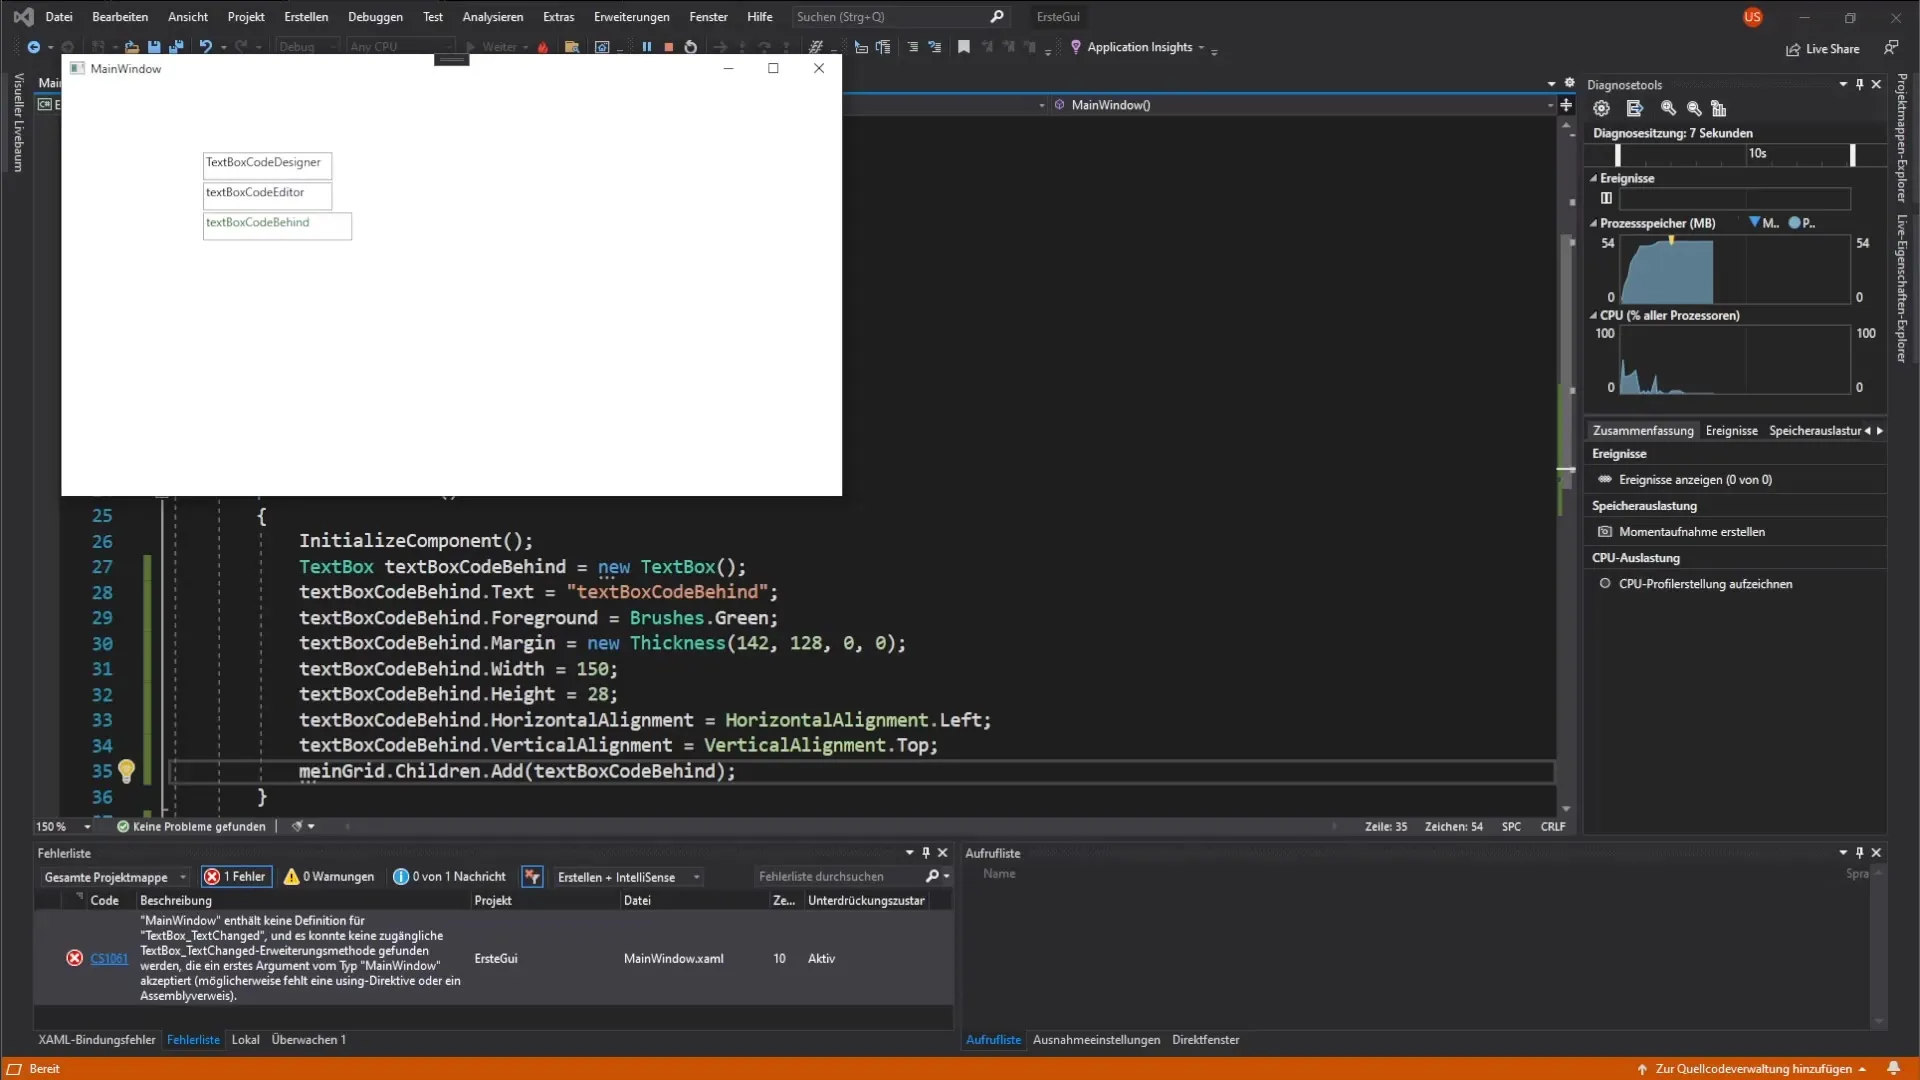
Task: Click the export diagnostics session icon
Action: click(1634, 108)
